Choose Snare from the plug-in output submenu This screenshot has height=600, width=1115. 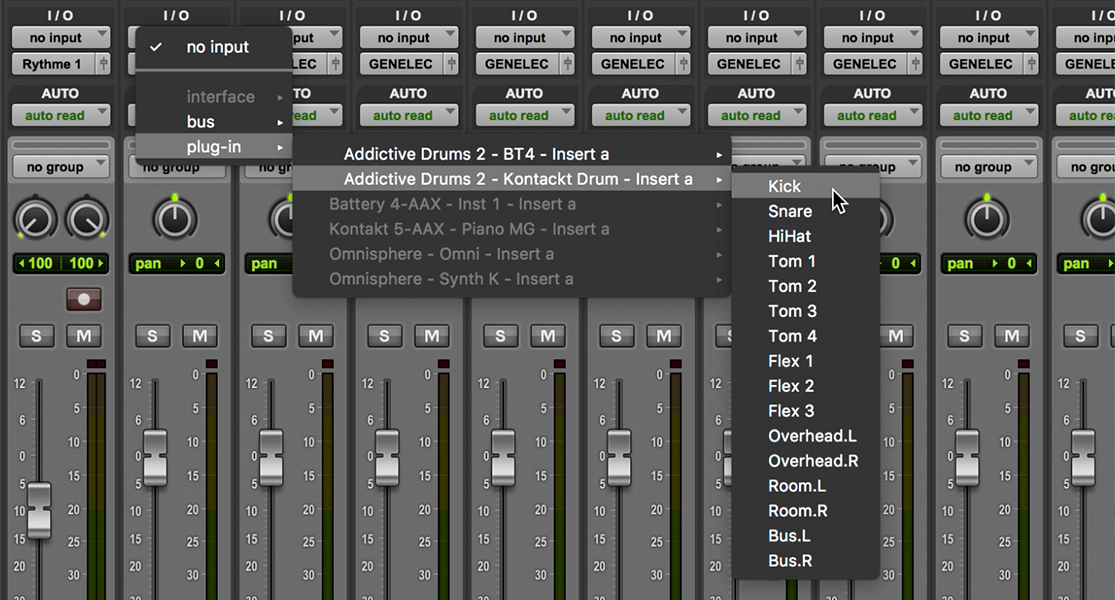tap(806, 211)
